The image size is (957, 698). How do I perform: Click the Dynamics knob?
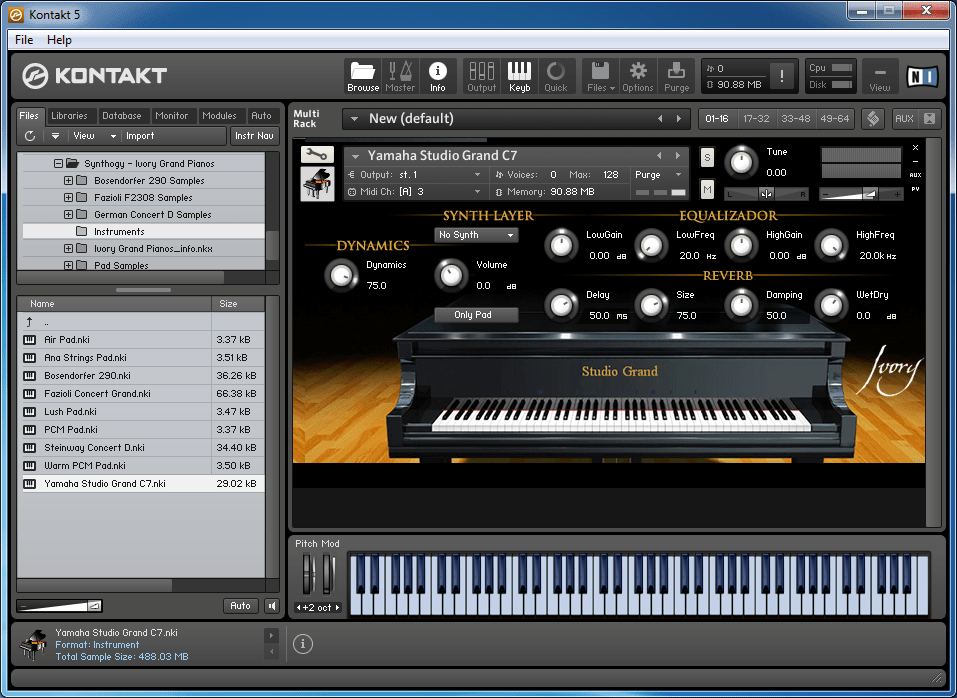tap(341, 276)
